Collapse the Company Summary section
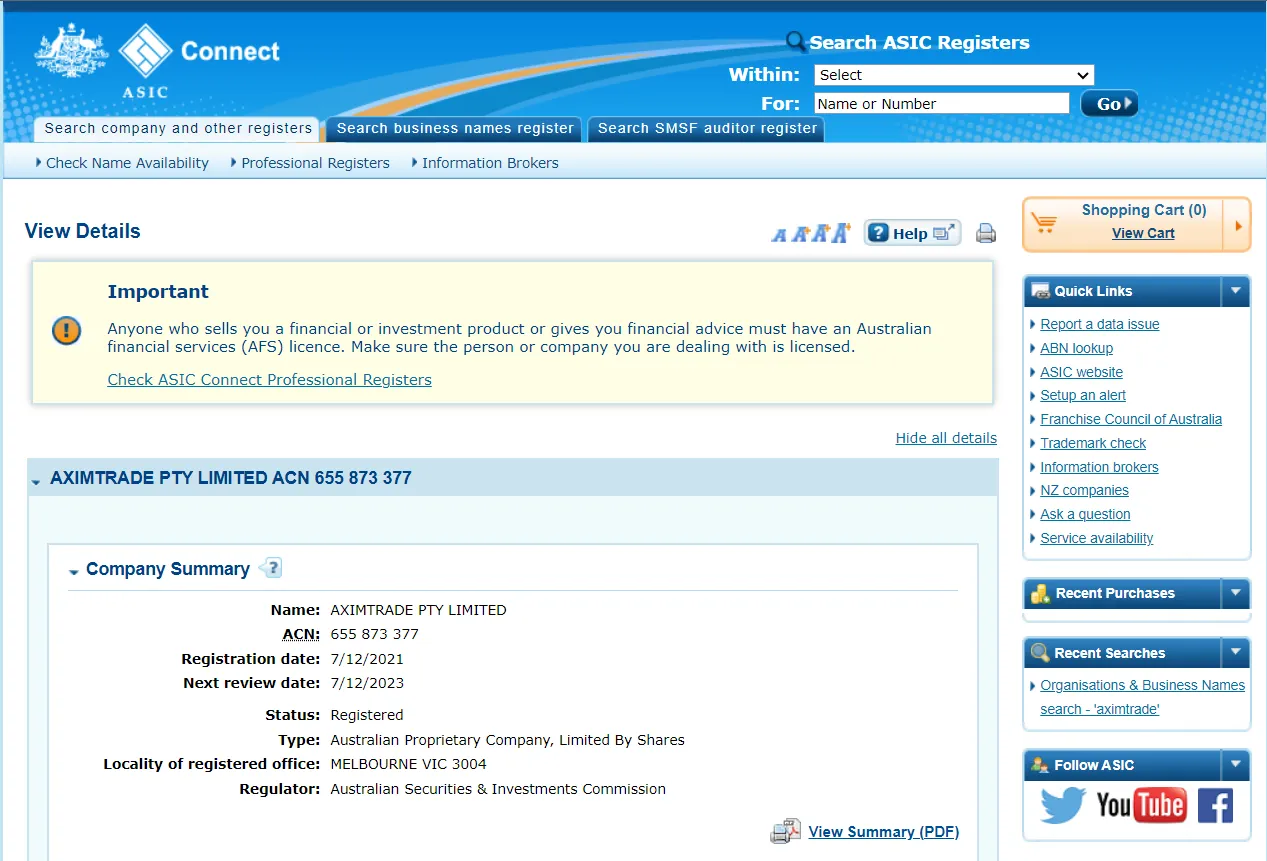Image resolution: width=1267 pixels, height=861 pixels. 73,572
